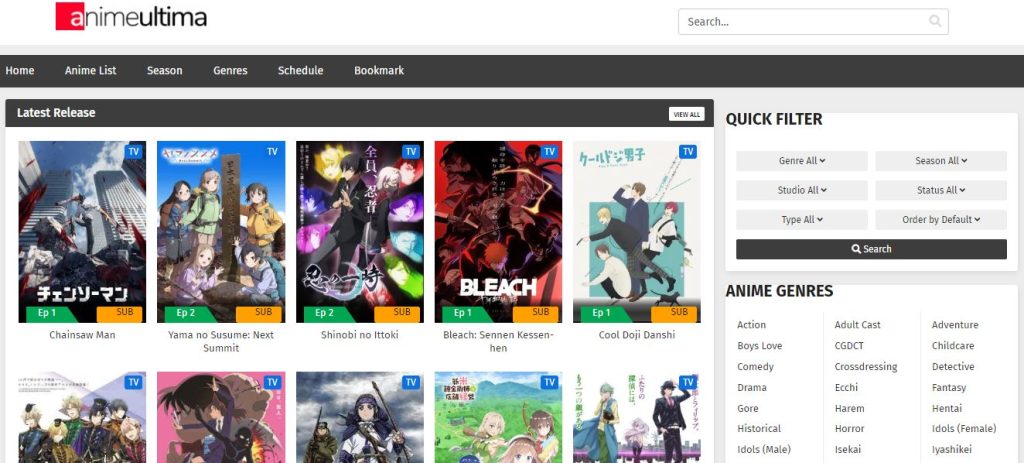The image size is (1024, 463).
Task: Click the SUB badge on Bleach
Action: (536, 313)
